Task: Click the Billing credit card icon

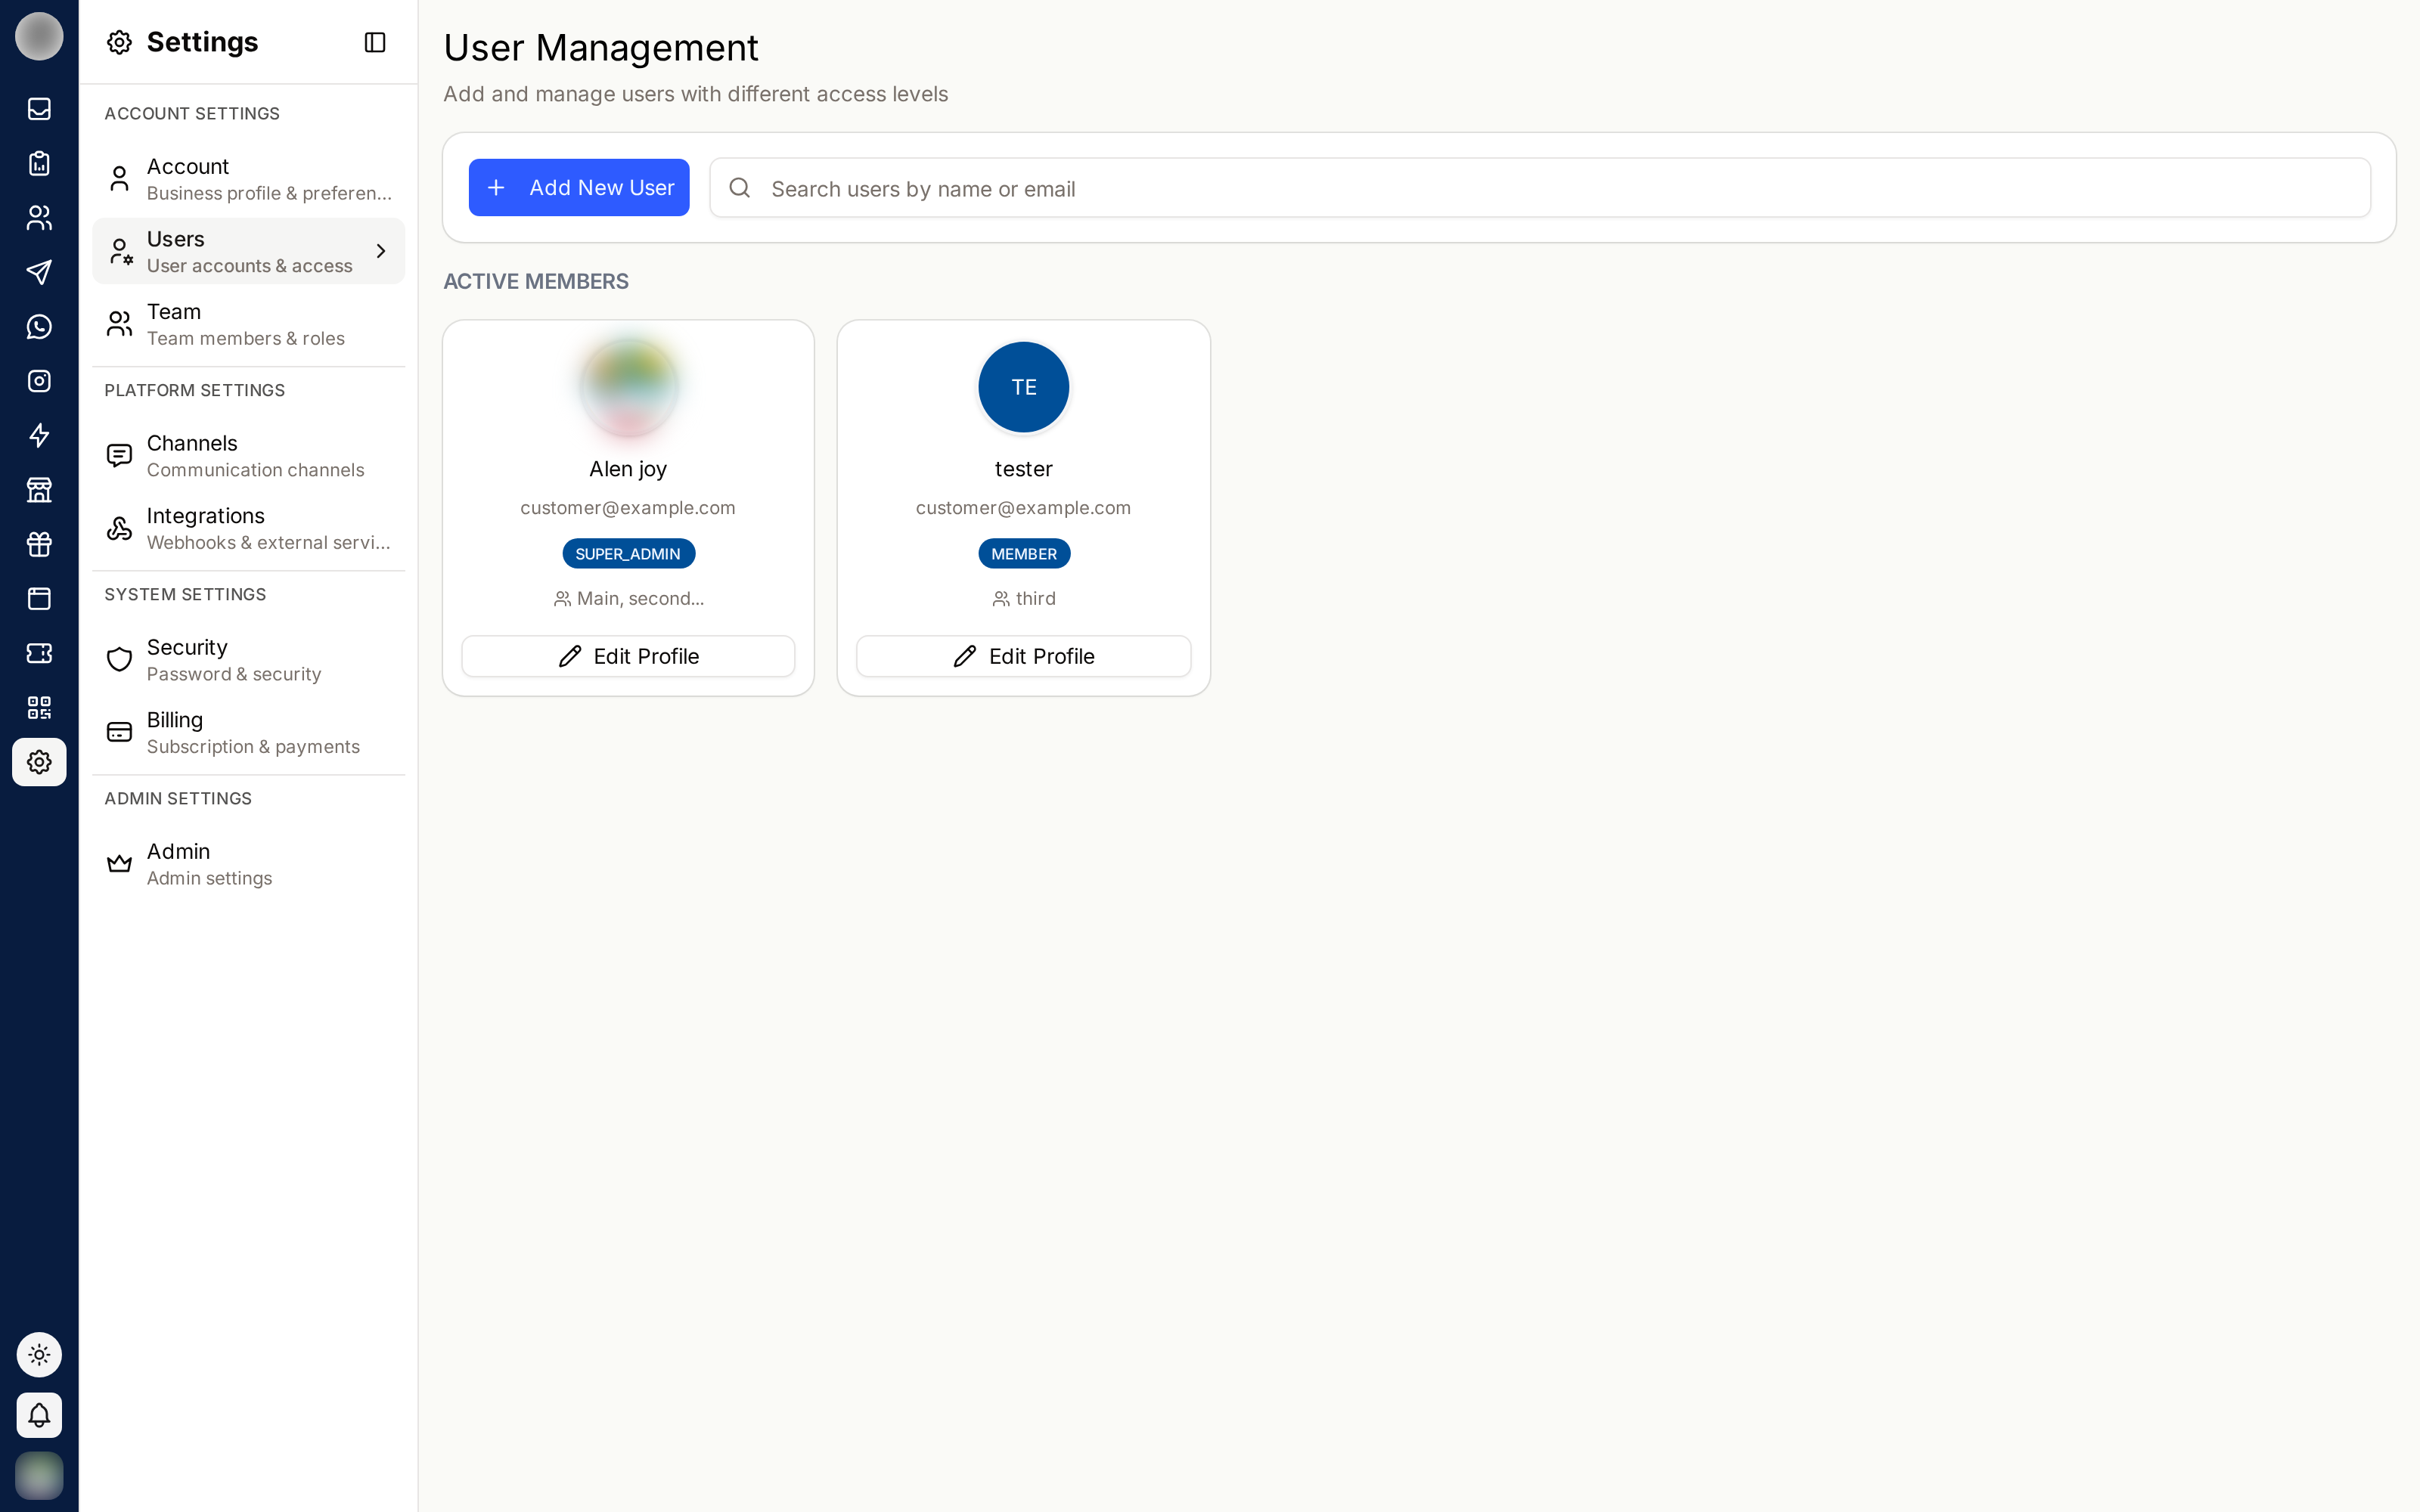Action: click(119, 732)
